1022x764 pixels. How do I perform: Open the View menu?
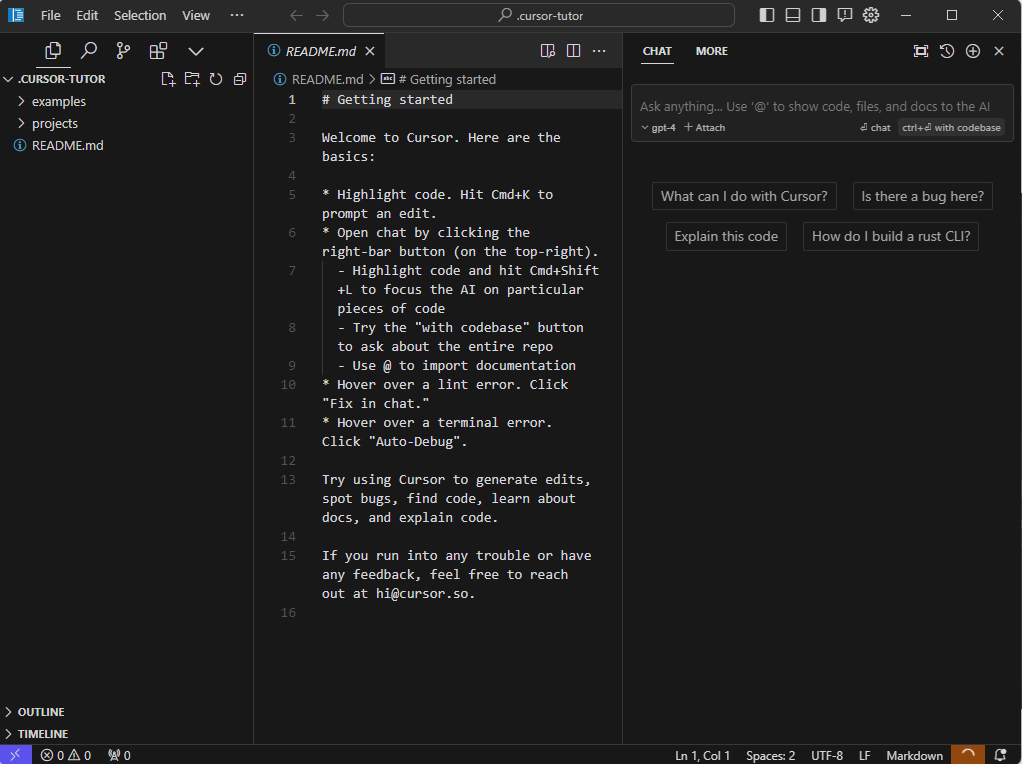pyautogui.click(x=196, y=15)
